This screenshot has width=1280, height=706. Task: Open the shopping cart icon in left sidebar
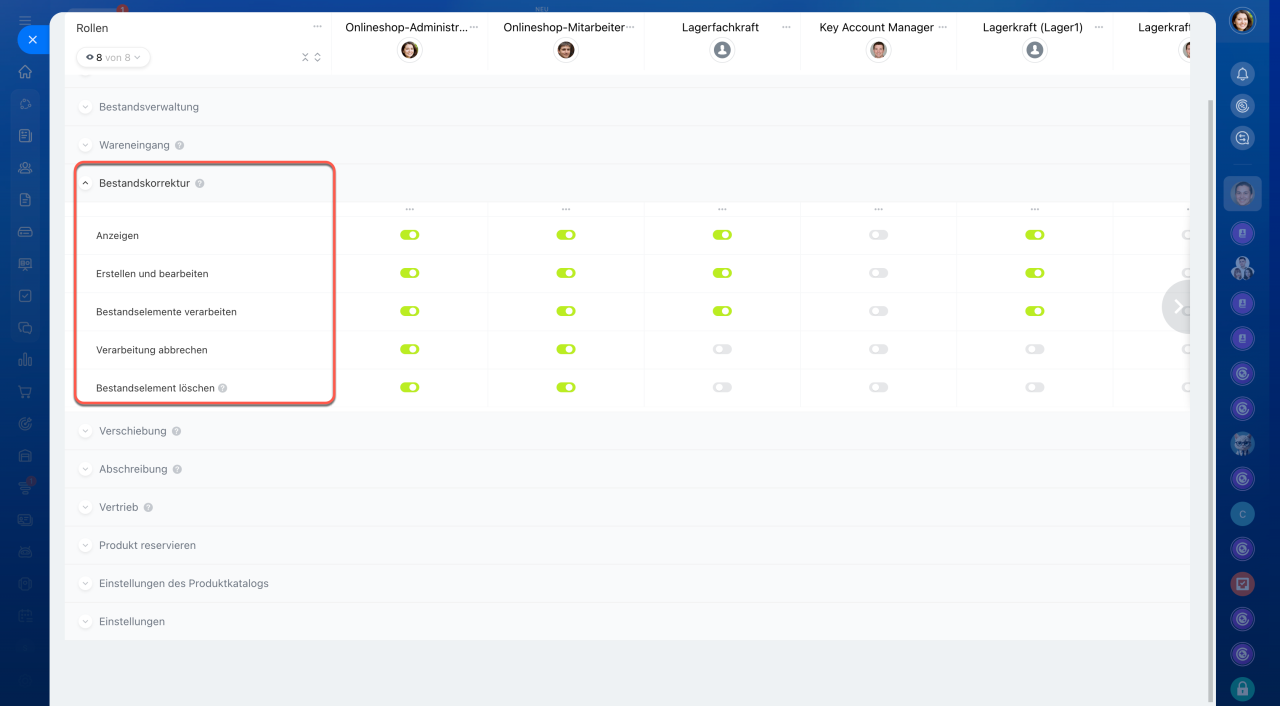(25, 392)
